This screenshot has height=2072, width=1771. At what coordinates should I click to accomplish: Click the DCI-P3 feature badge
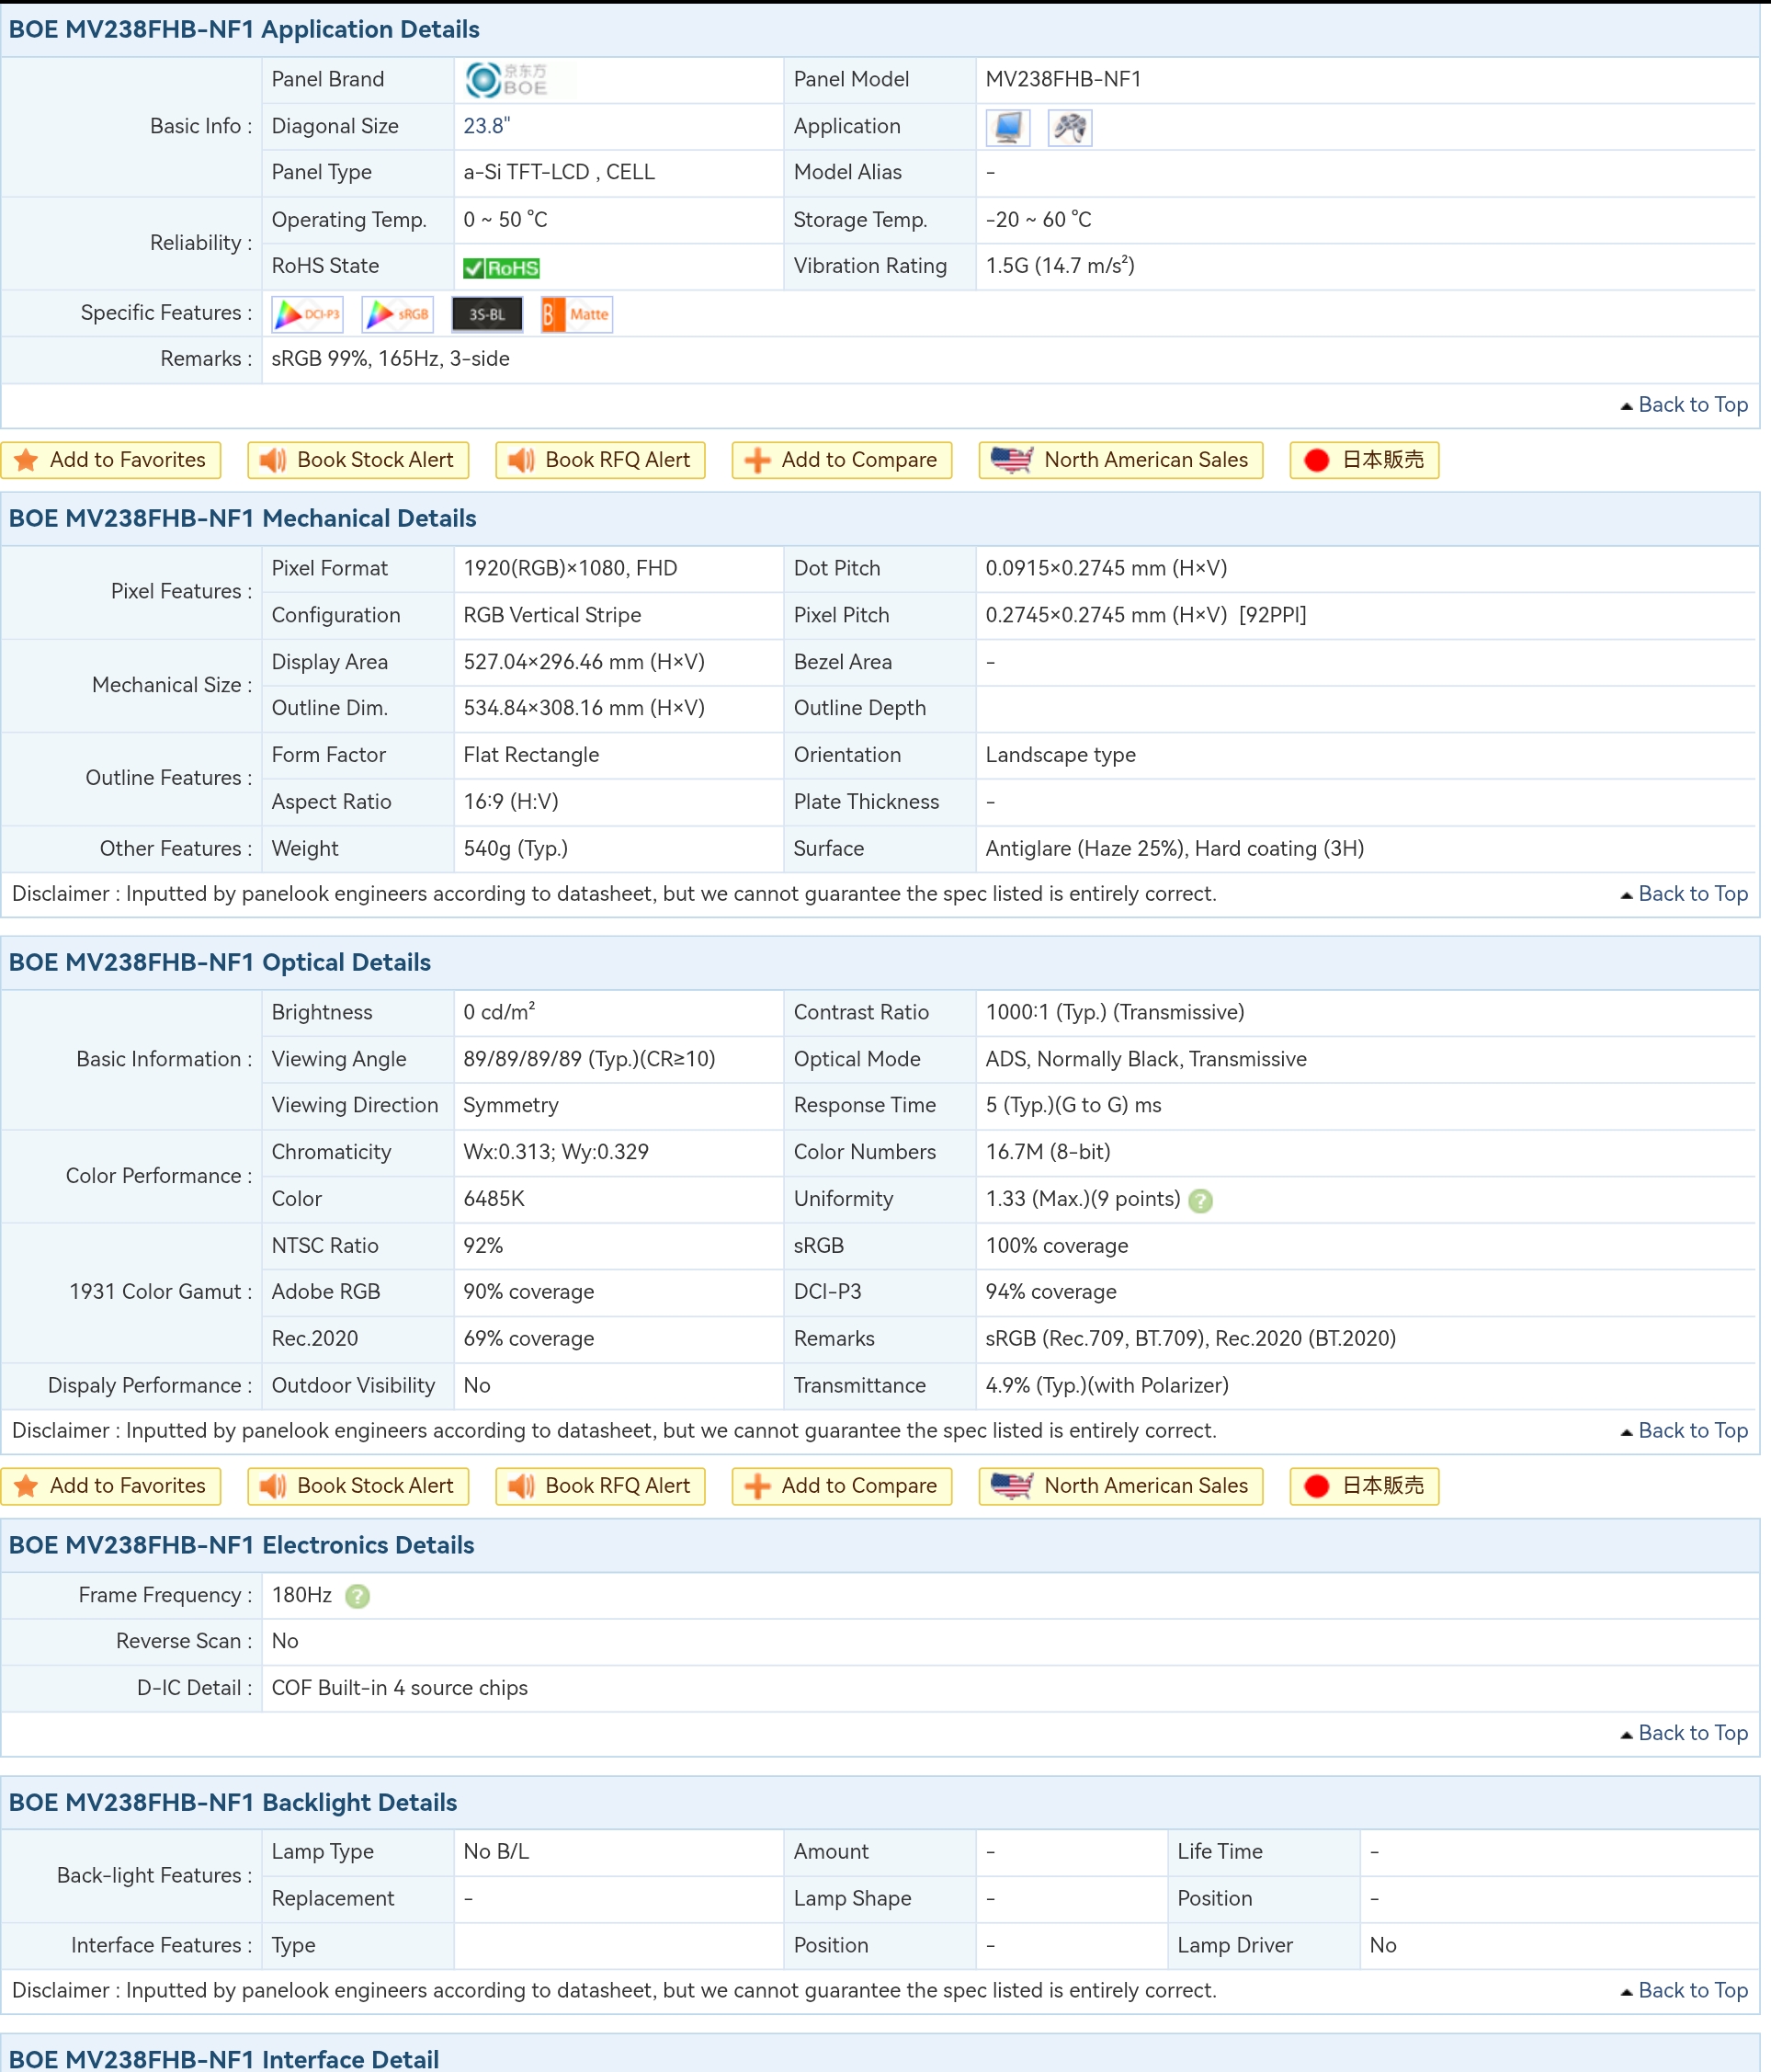308,314
